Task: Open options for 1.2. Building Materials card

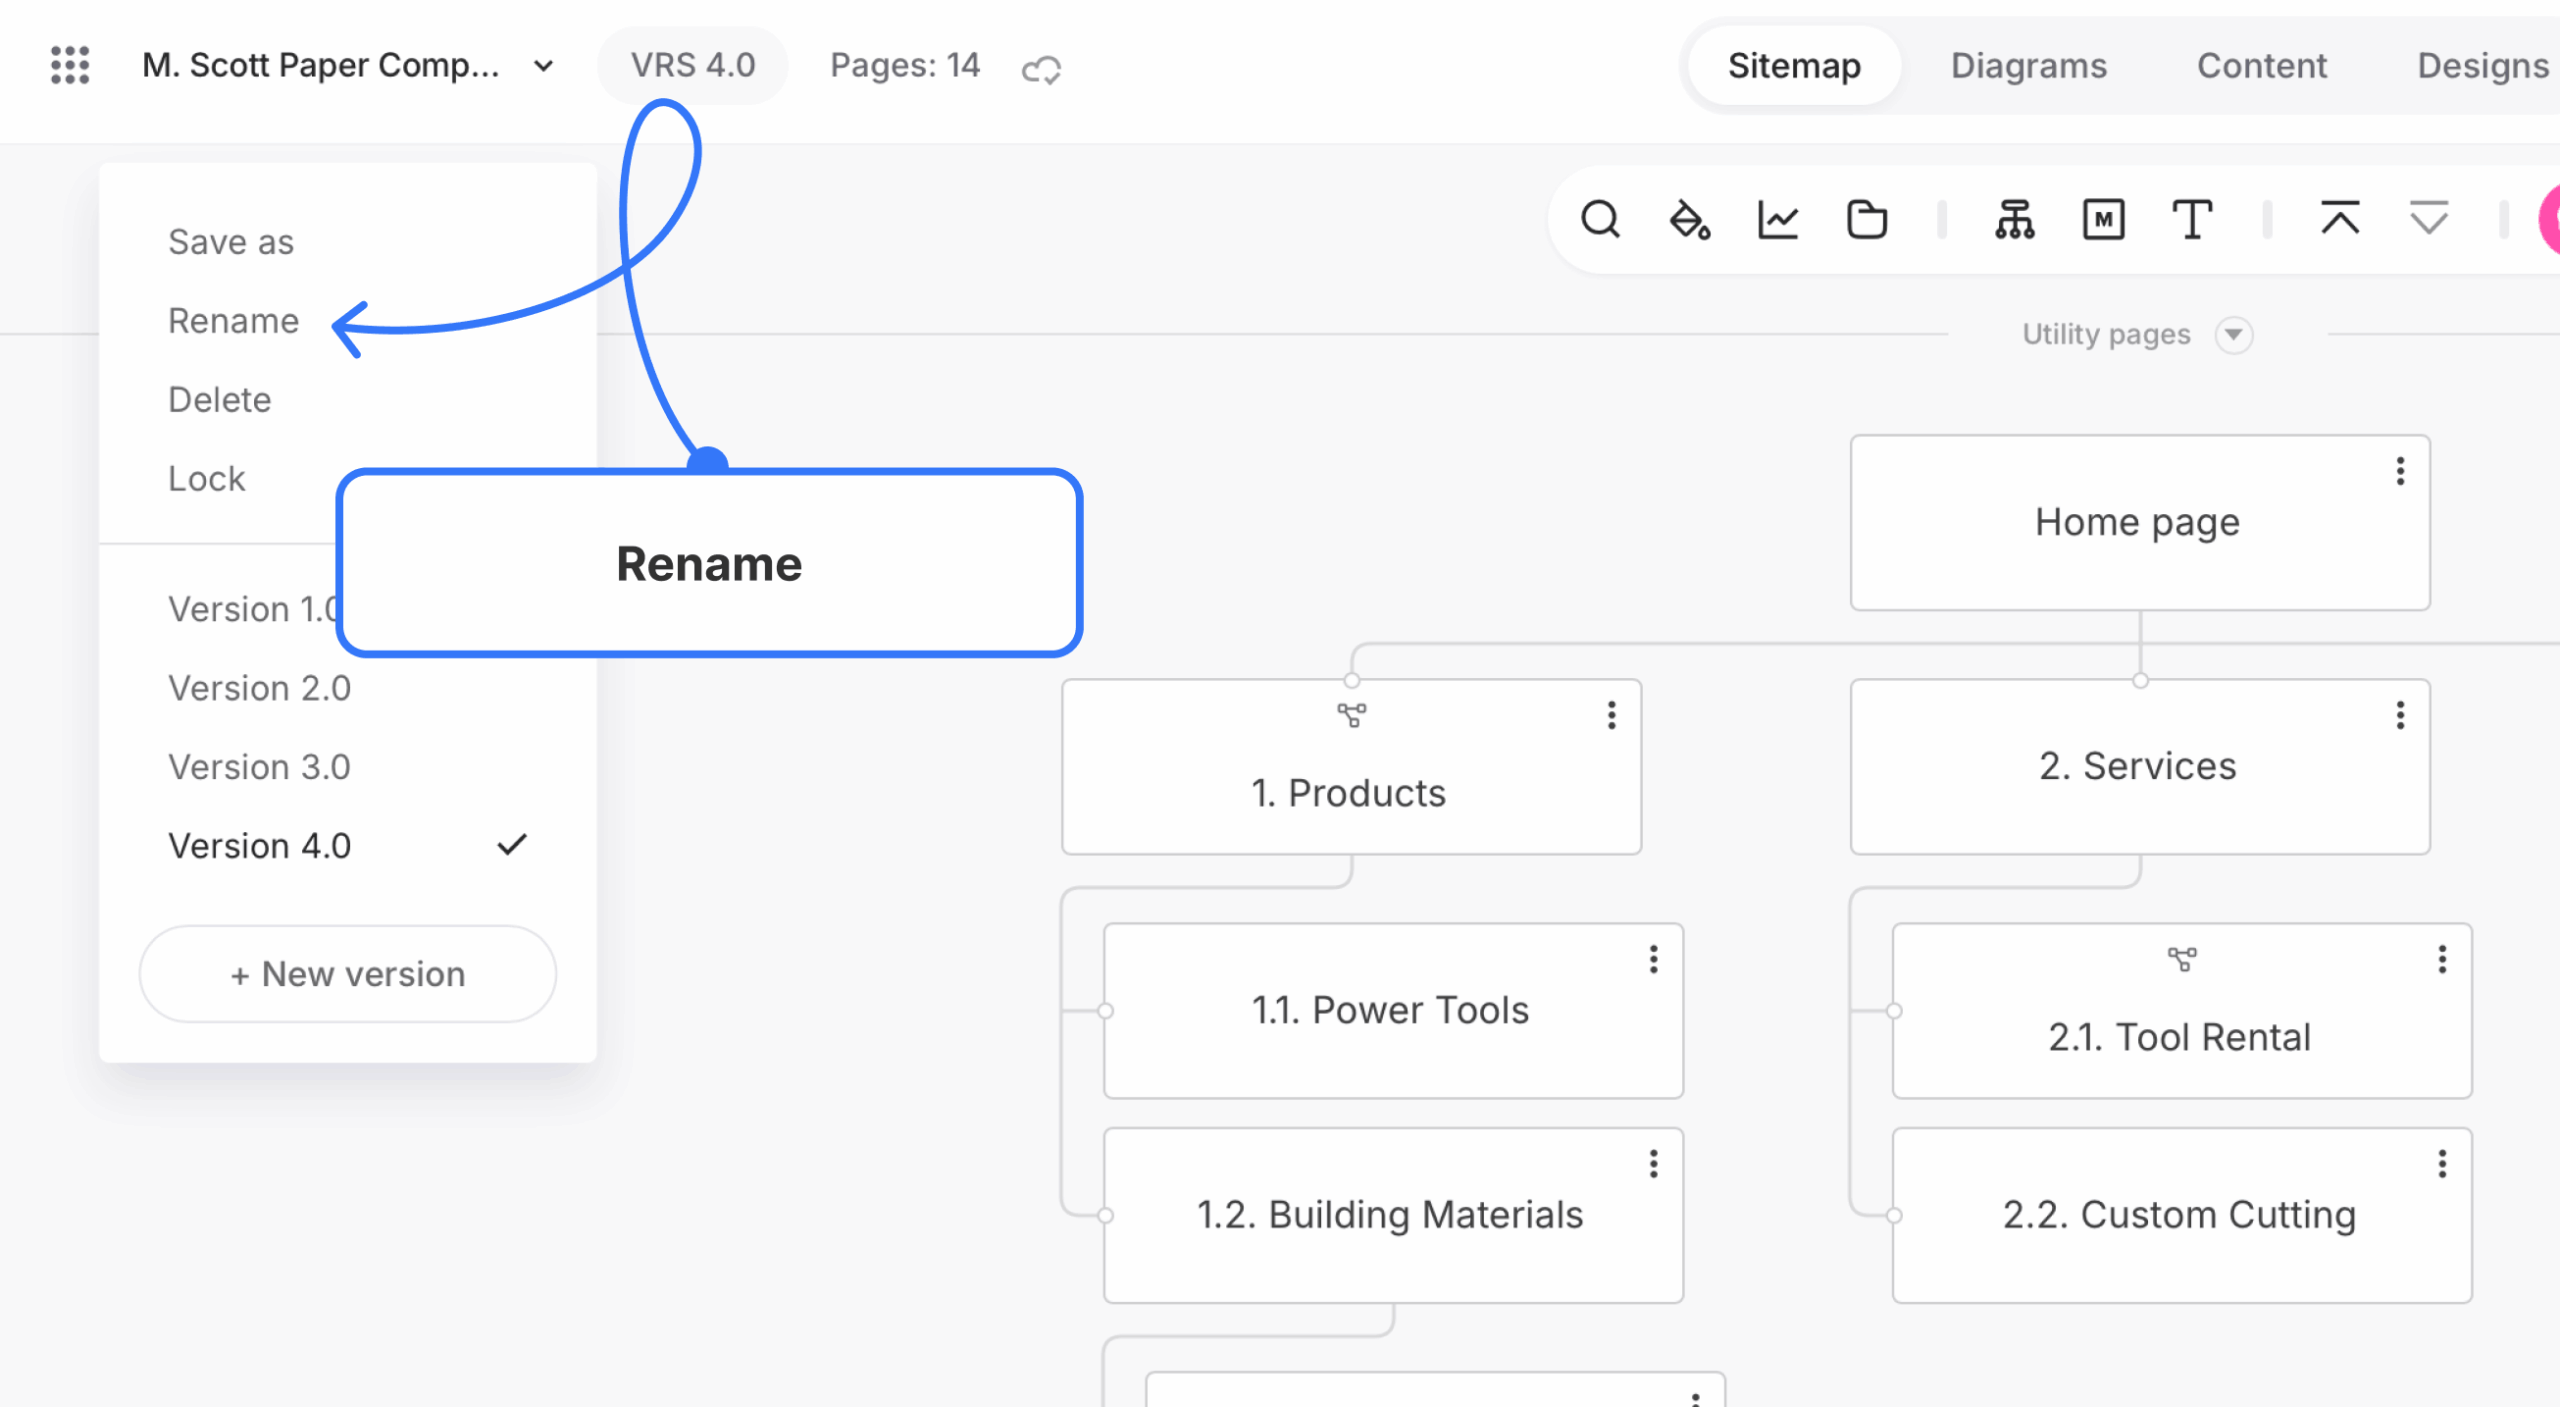Action: 1653,1163
